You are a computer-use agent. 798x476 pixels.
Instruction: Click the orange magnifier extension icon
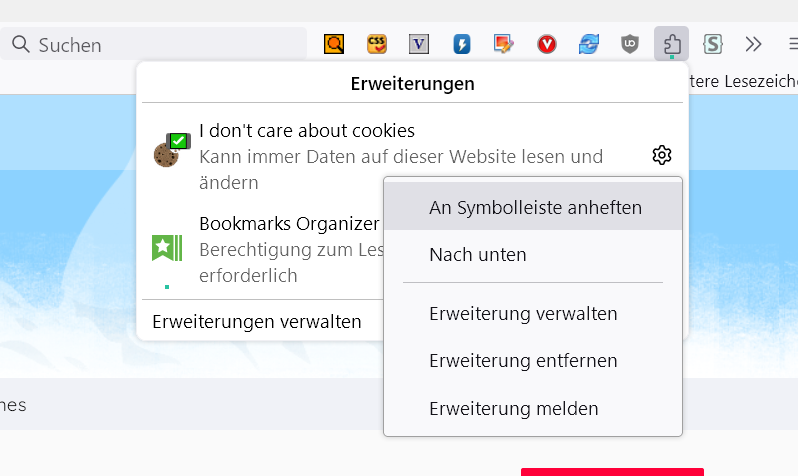pos(334,44)
